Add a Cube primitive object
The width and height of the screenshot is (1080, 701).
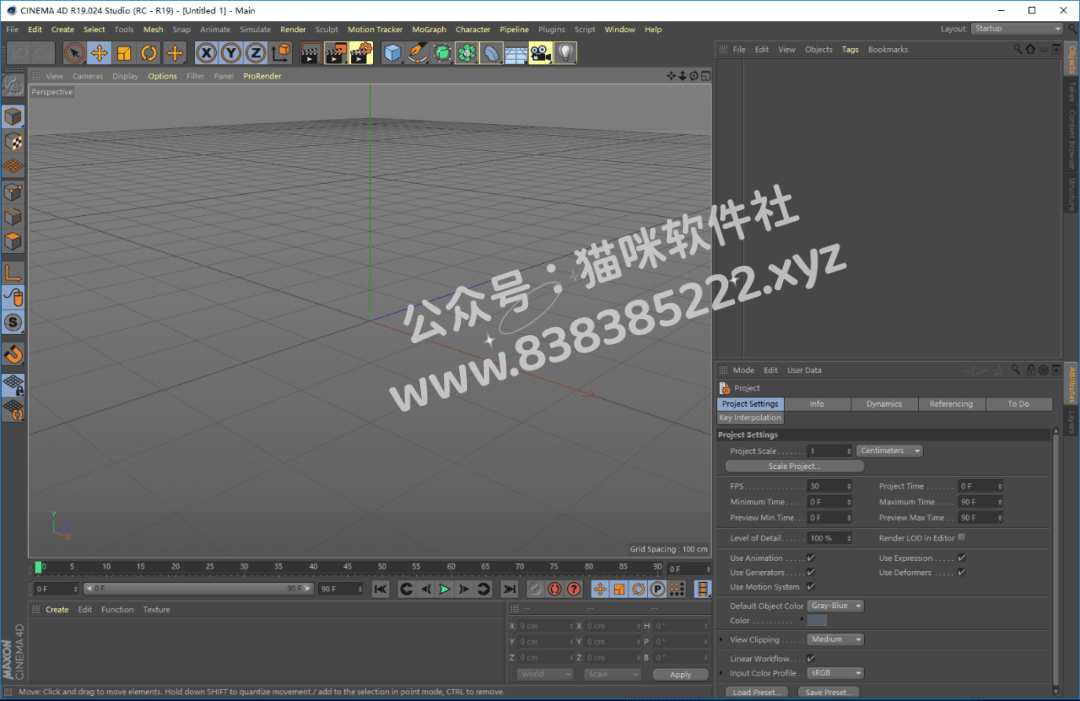pyautogui.click(x=392, y=53)
